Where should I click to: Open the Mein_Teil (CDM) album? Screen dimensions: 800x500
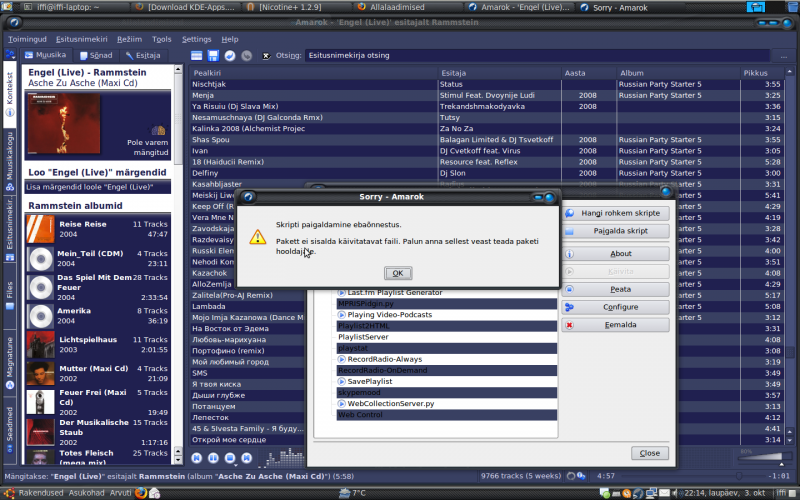[x=97, y=258]
